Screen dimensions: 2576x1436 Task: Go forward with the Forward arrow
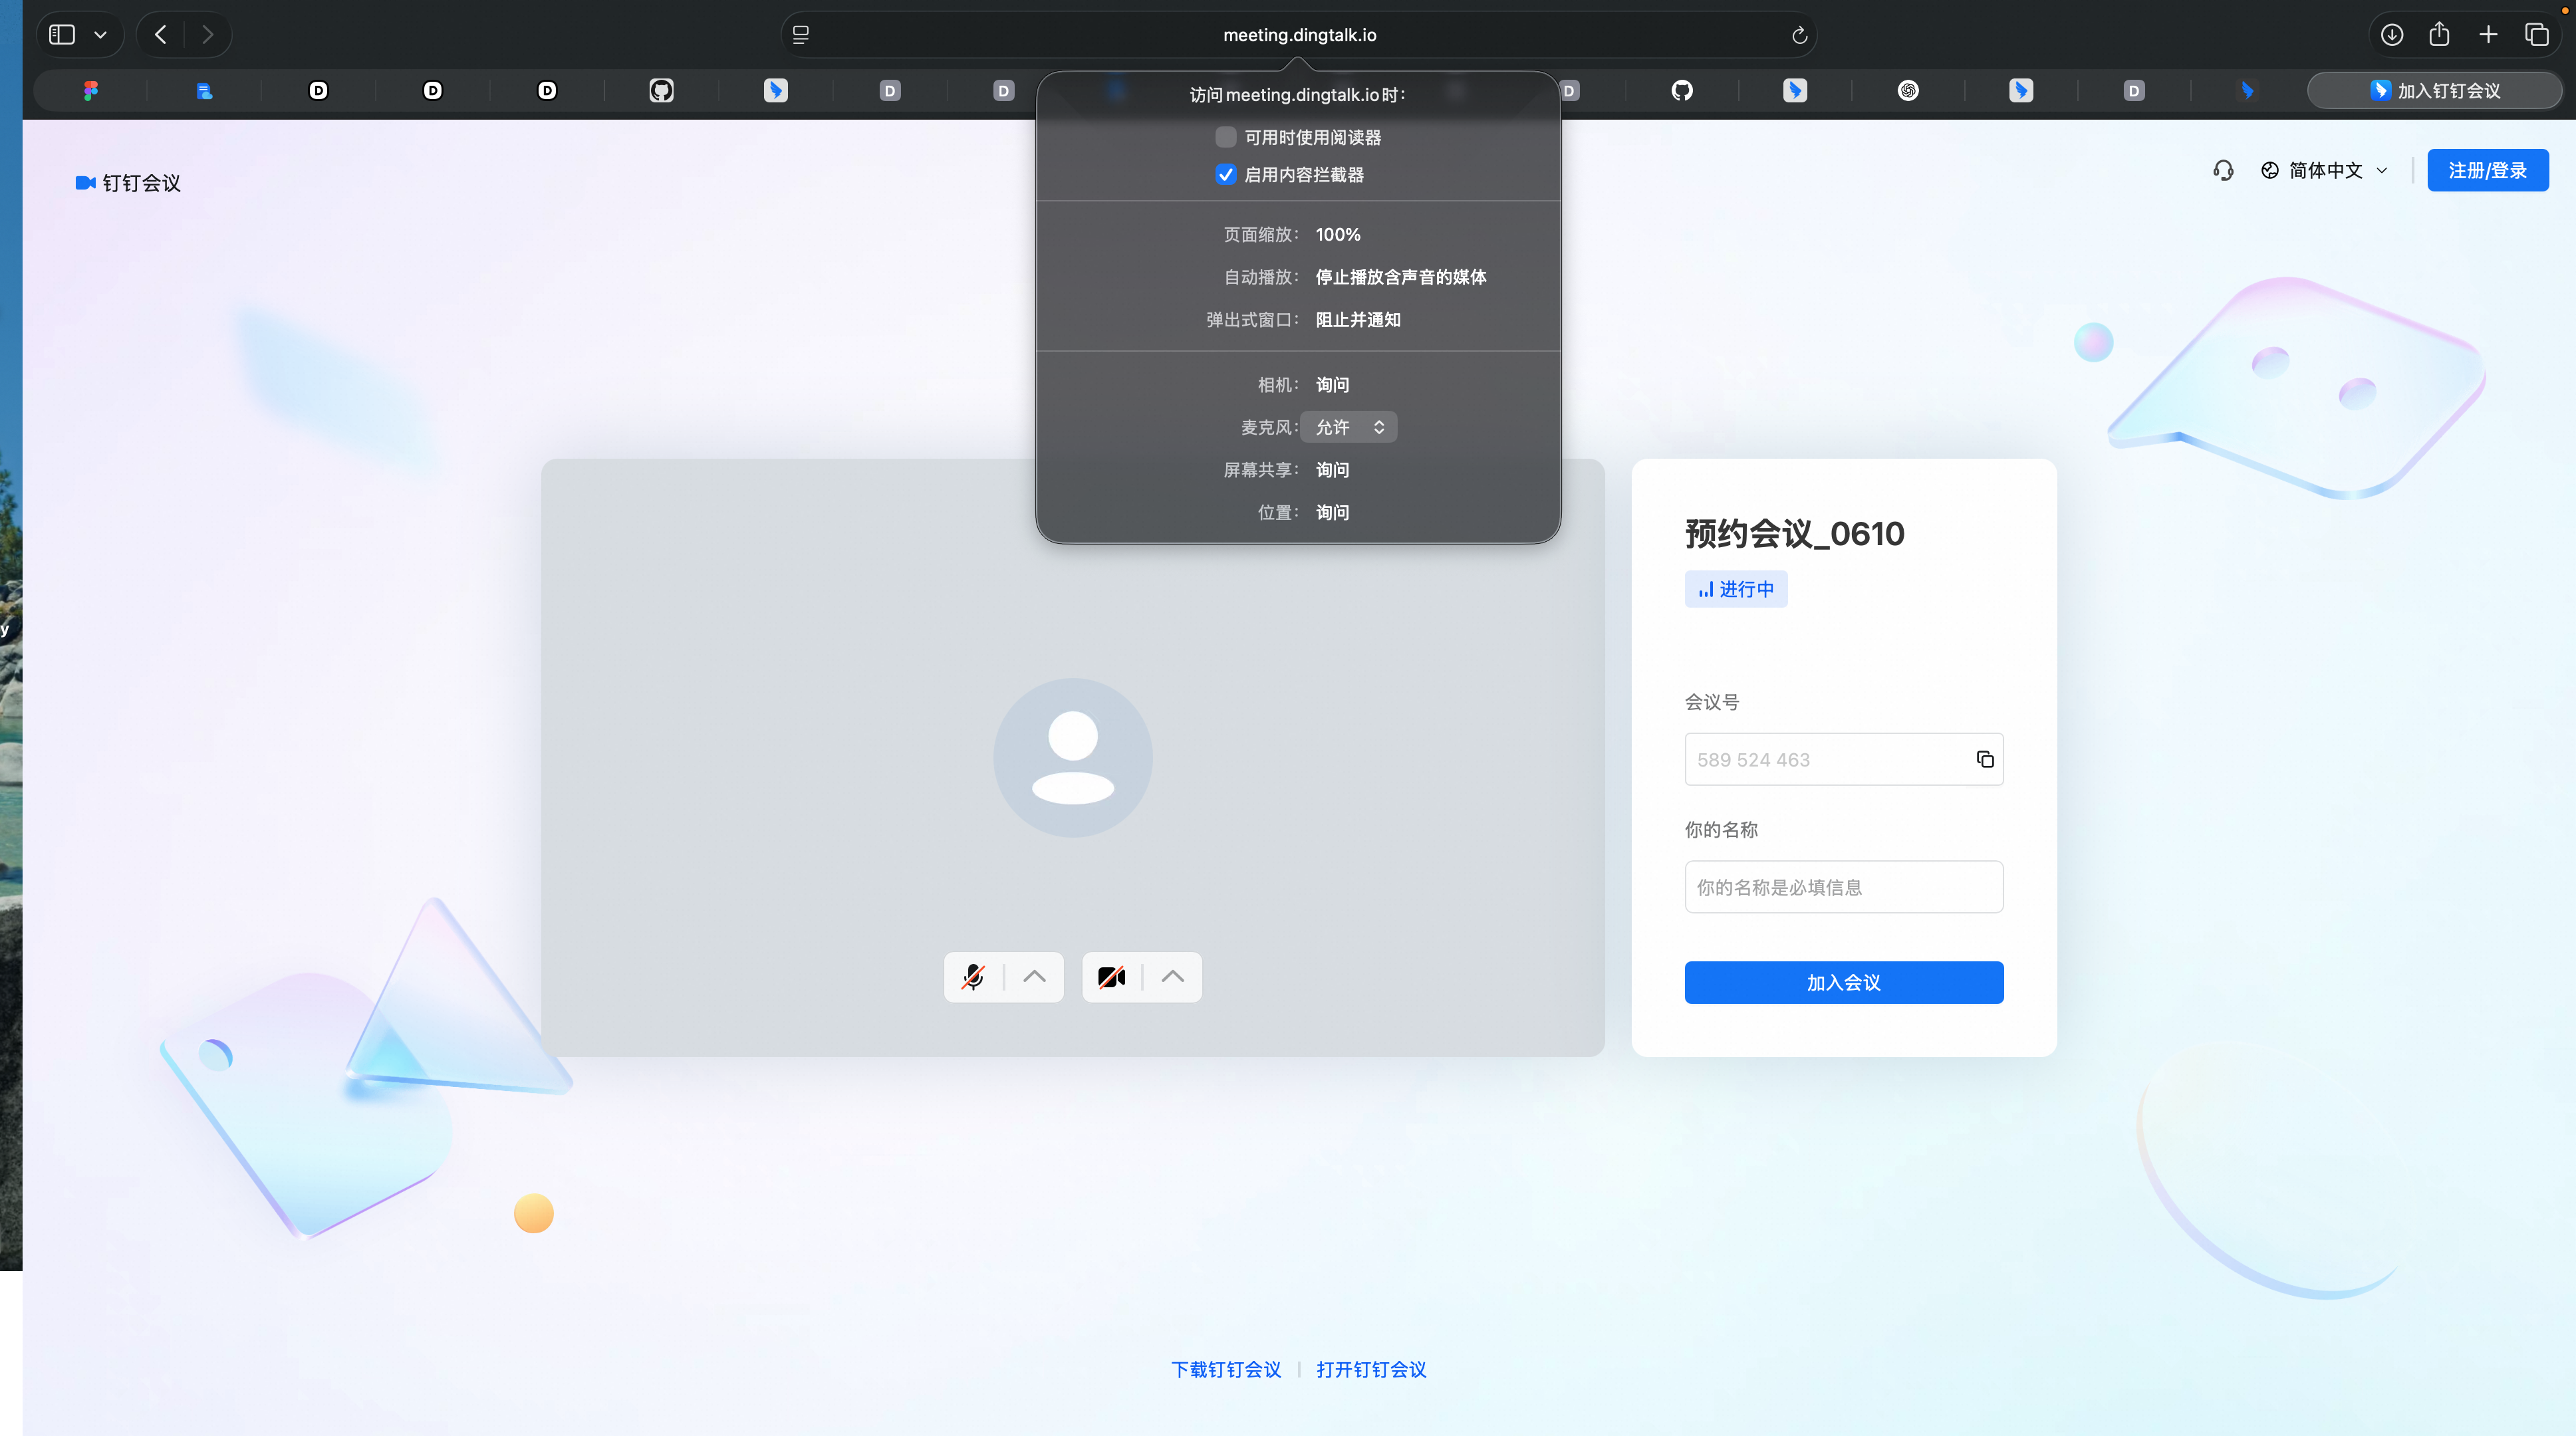click(207, 35)
